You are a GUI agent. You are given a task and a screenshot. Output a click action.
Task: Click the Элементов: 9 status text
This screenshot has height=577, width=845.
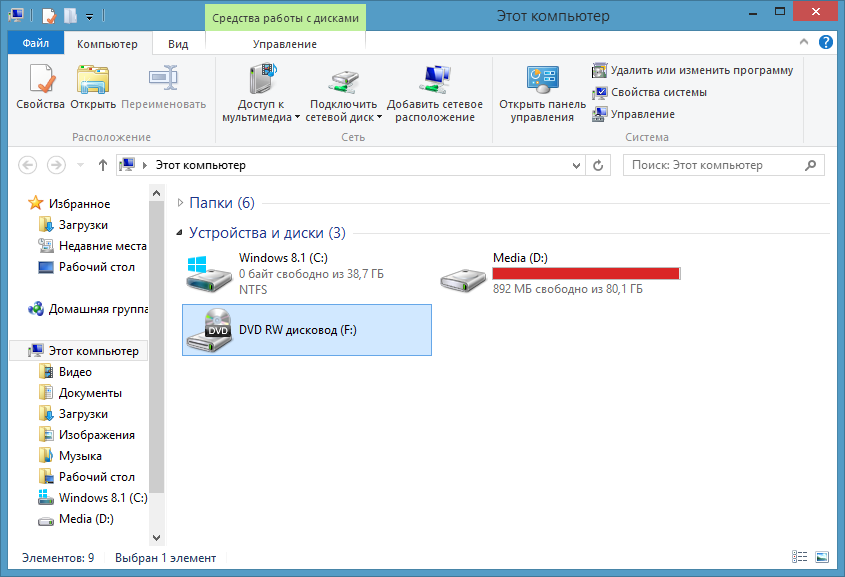tap(58, 558)
